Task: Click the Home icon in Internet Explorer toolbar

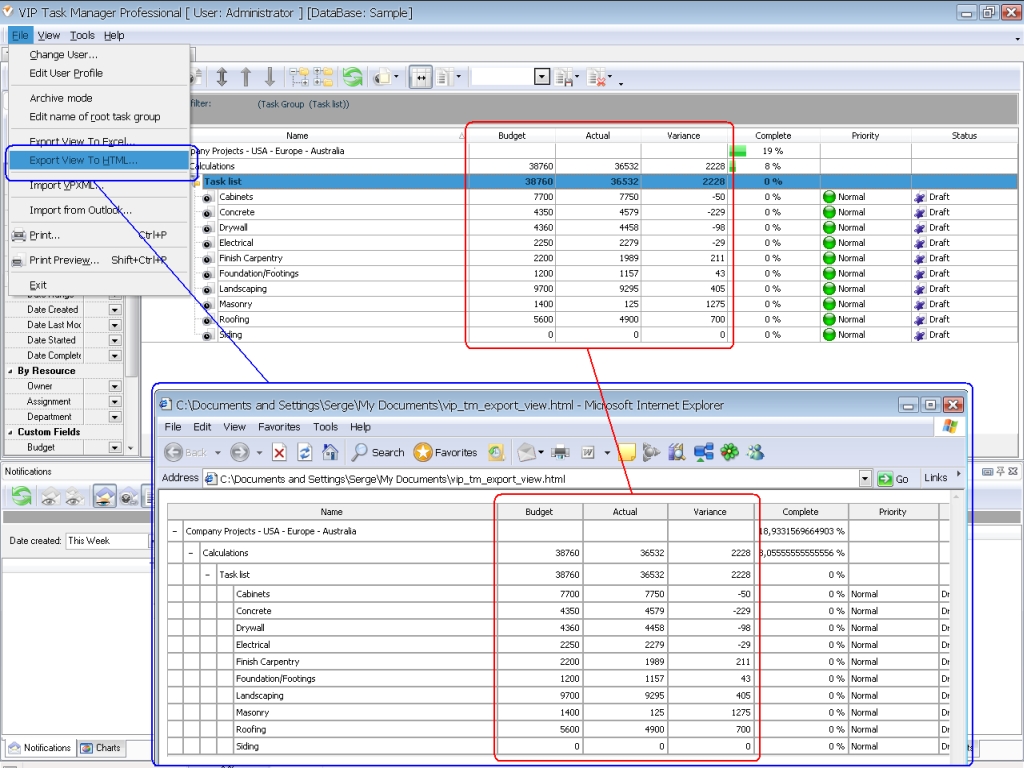Action: [x=330, y=452]
